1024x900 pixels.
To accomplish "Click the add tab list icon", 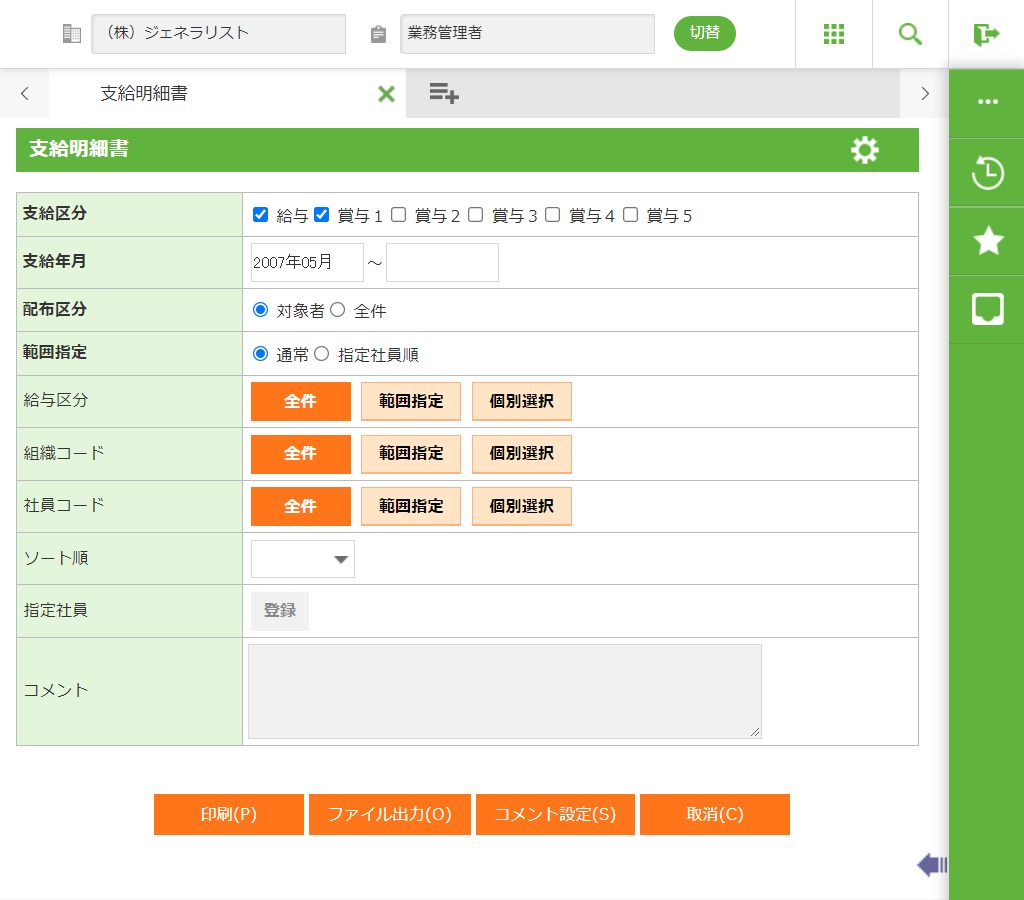I will click(x=443, y=94).
